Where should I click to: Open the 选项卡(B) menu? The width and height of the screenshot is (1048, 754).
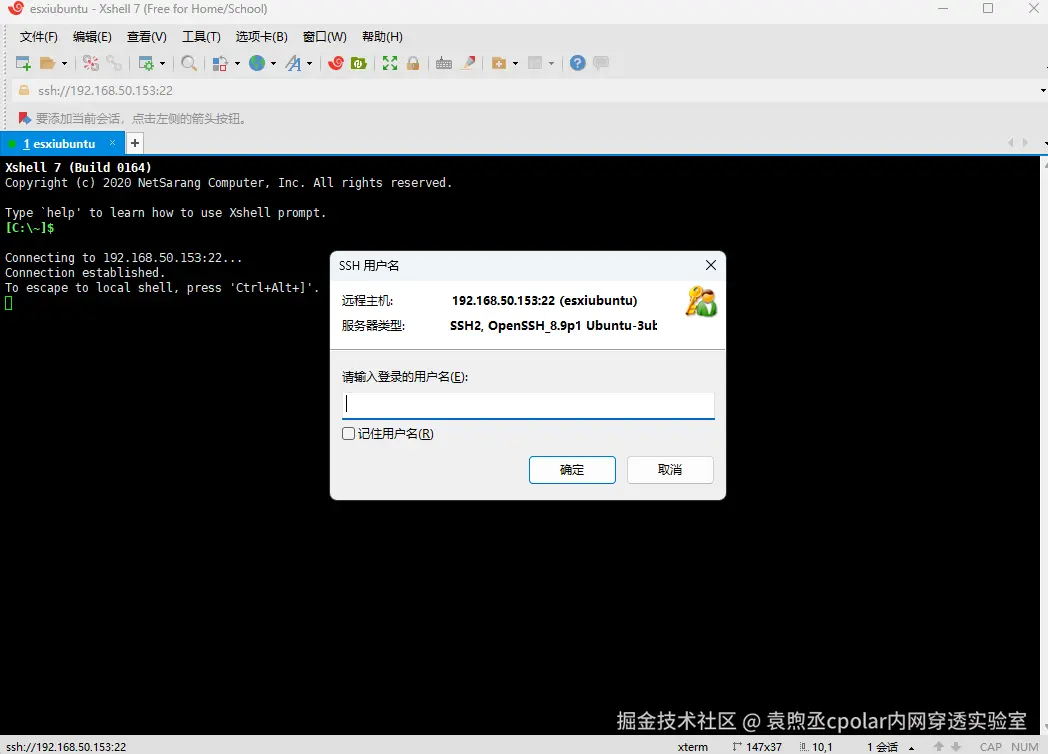tap(261, 37)
